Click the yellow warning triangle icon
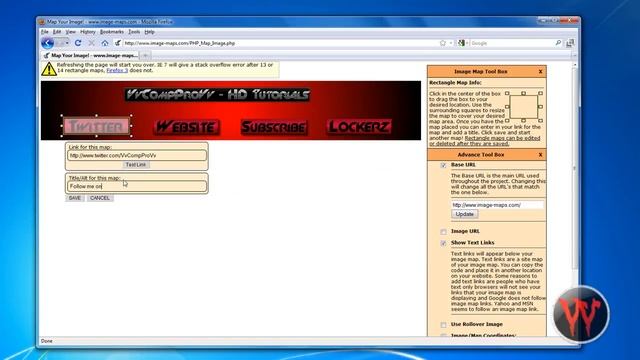Viewport: 640px width, 360px height. (49, 69)
